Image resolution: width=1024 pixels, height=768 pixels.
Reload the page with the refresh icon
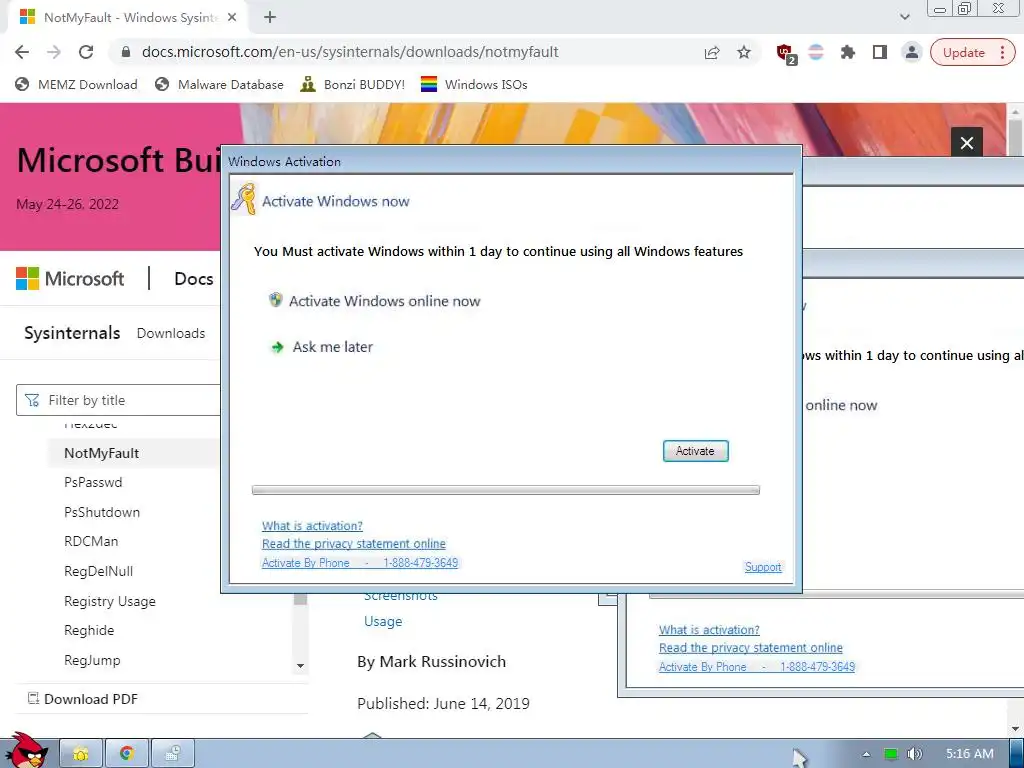(x=86, y=52)
